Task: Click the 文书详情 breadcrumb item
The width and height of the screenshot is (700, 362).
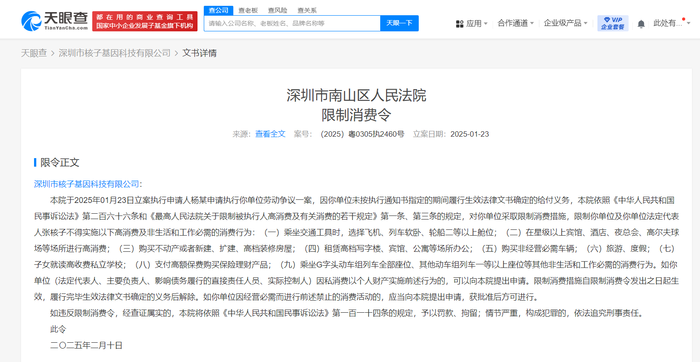Action: 200,53
